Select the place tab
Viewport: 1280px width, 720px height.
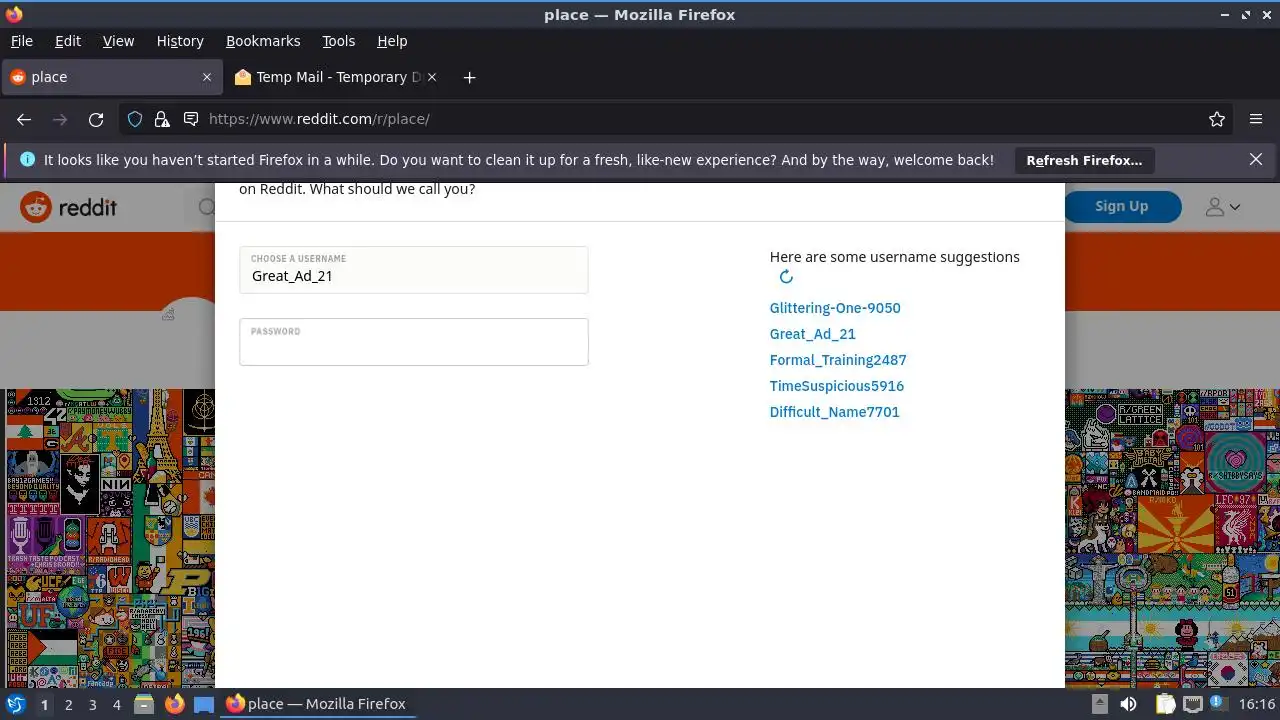tap(110, 77)
